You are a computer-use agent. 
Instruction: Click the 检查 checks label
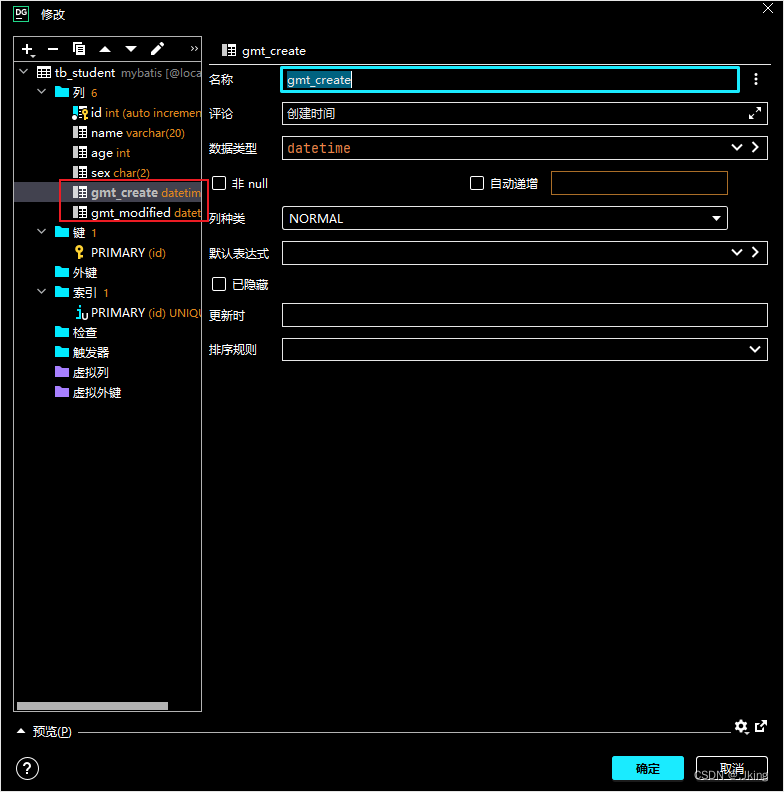pos(85,332)
